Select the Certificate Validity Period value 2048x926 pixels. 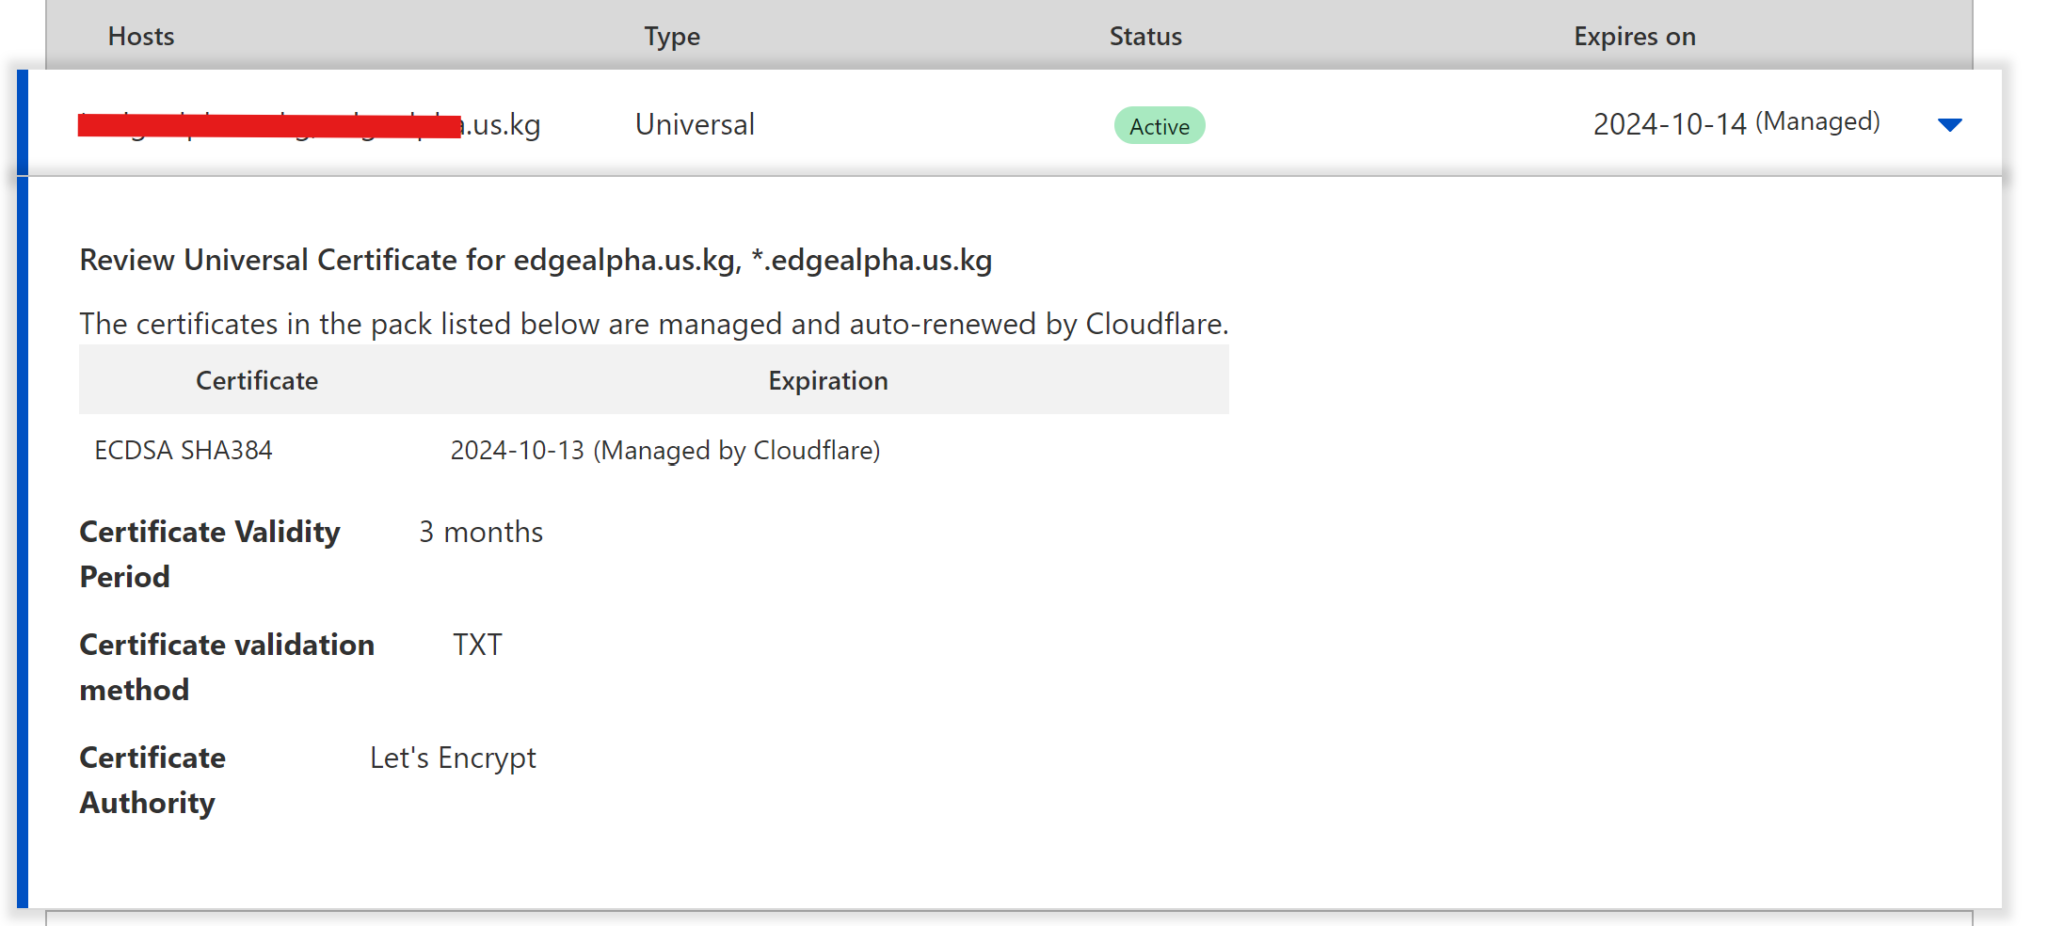click(x=481, y=531)
